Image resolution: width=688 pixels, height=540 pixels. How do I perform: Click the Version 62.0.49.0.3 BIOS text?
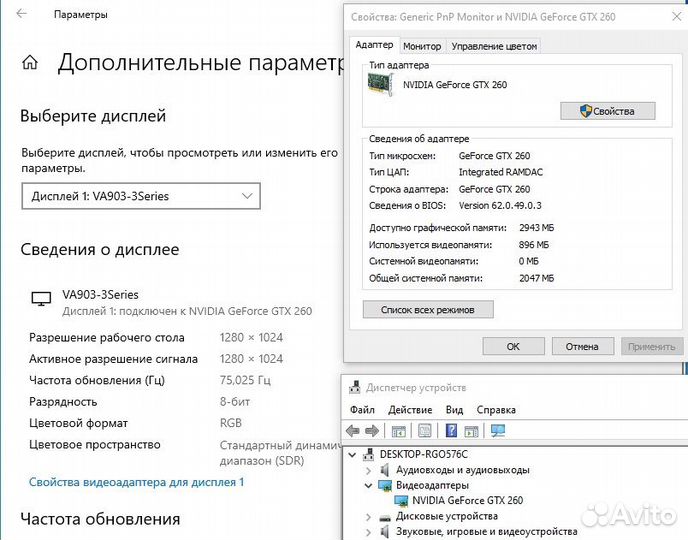click(500, 205)
